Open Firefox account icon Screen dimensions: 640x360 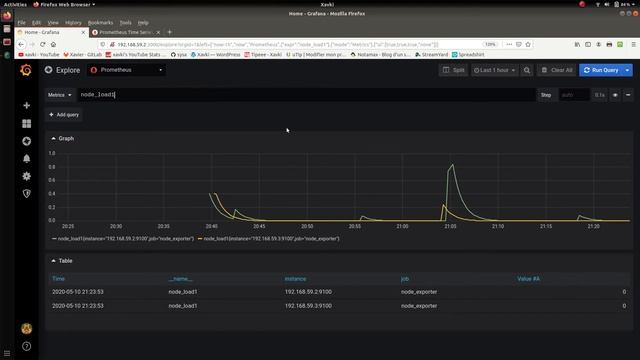point(598,44)
